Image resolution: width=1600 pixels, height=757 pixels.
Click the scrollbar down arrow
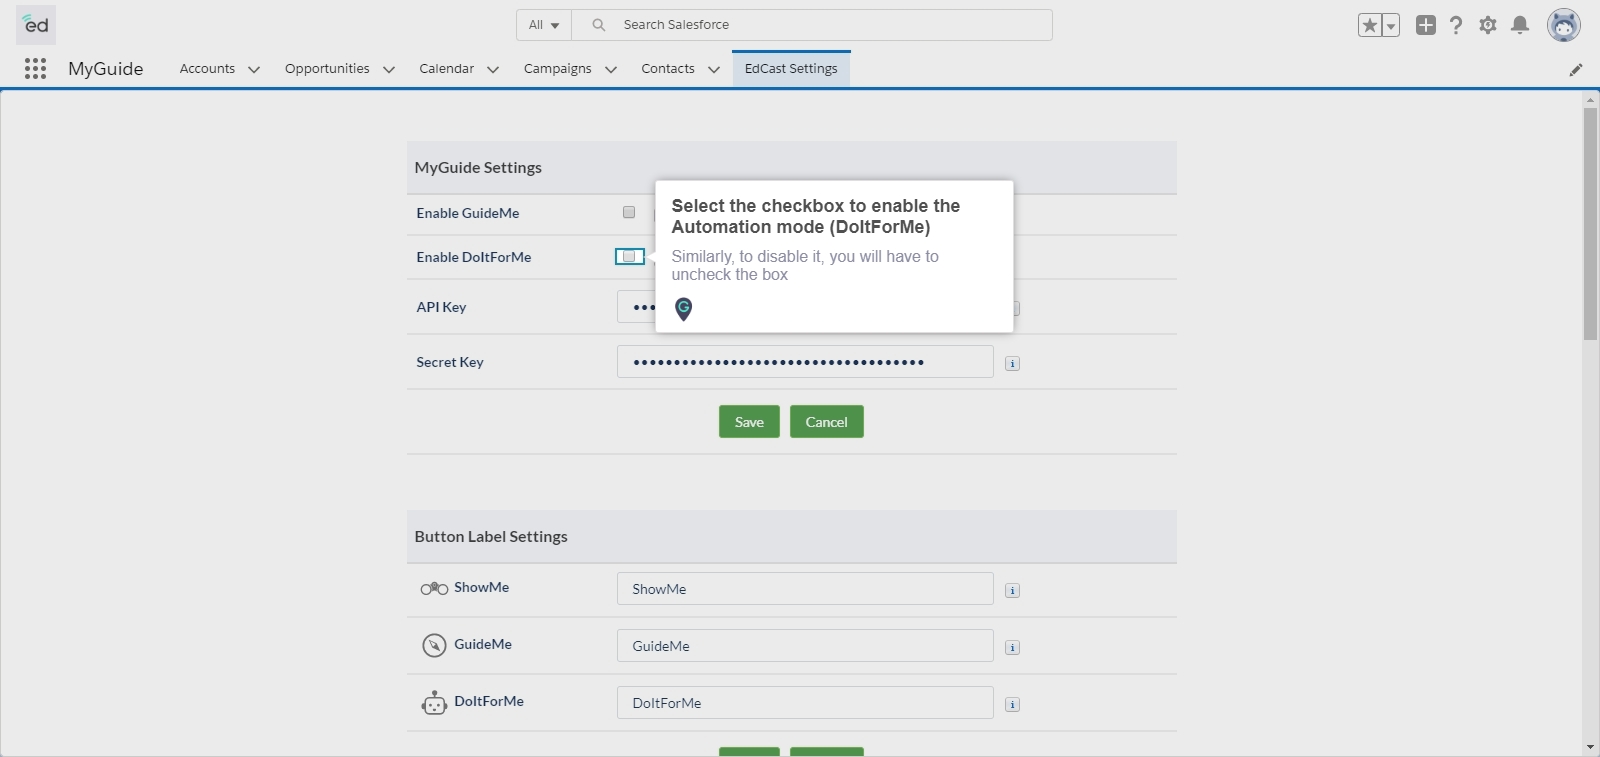pos(1590,747)
